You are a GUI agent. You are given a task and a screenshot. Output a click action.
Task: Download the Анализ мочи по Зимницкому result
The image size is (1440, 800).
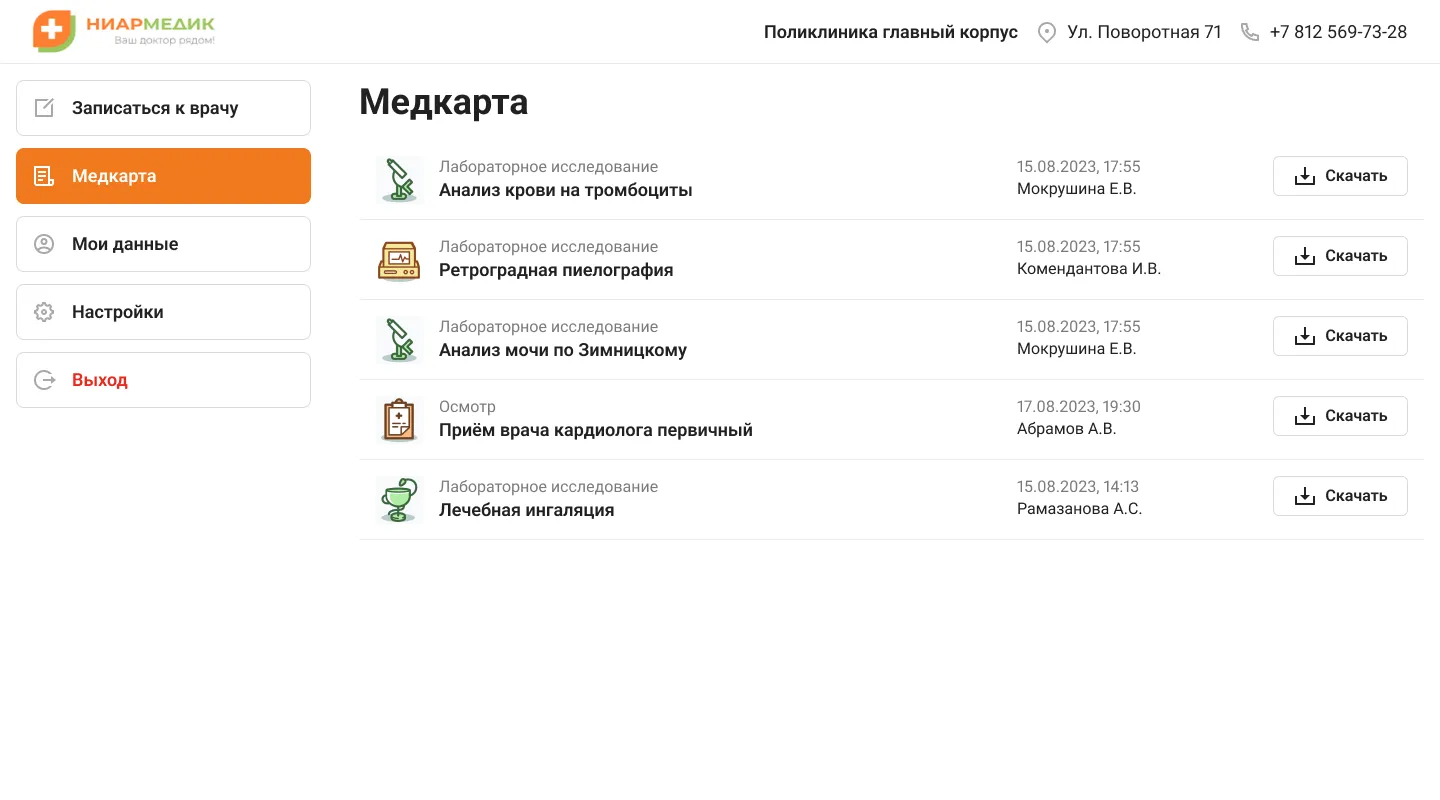click(x=1340, y=336)
